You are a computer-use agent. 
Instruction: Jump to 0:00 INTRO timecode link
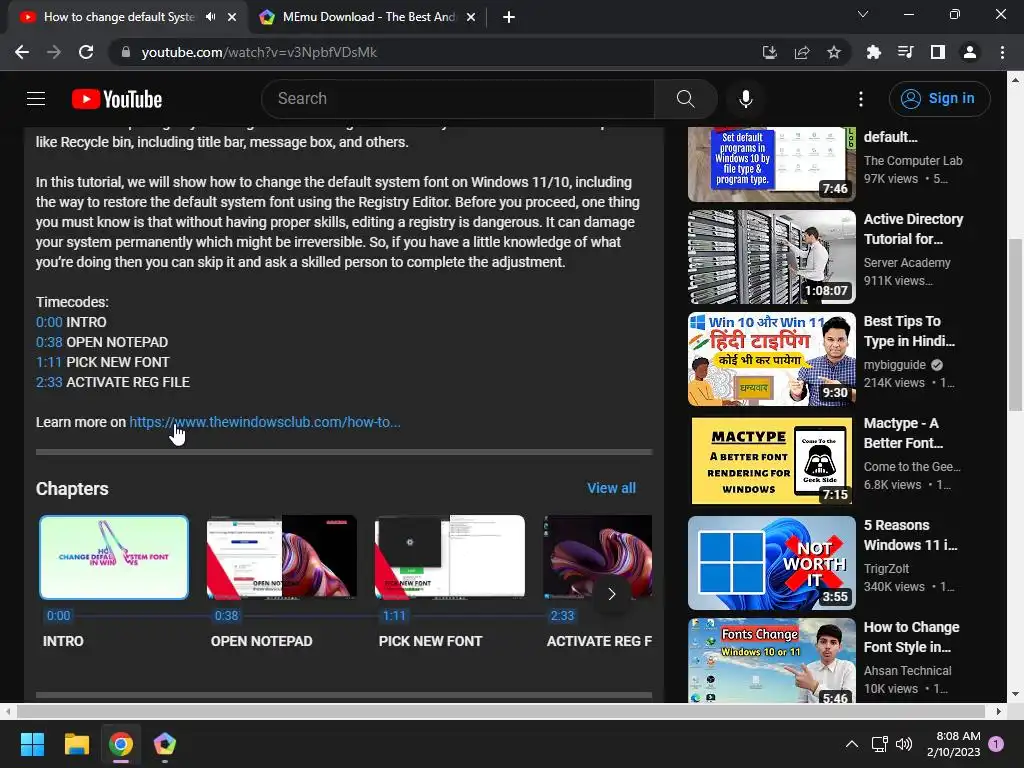click(49, 322)
